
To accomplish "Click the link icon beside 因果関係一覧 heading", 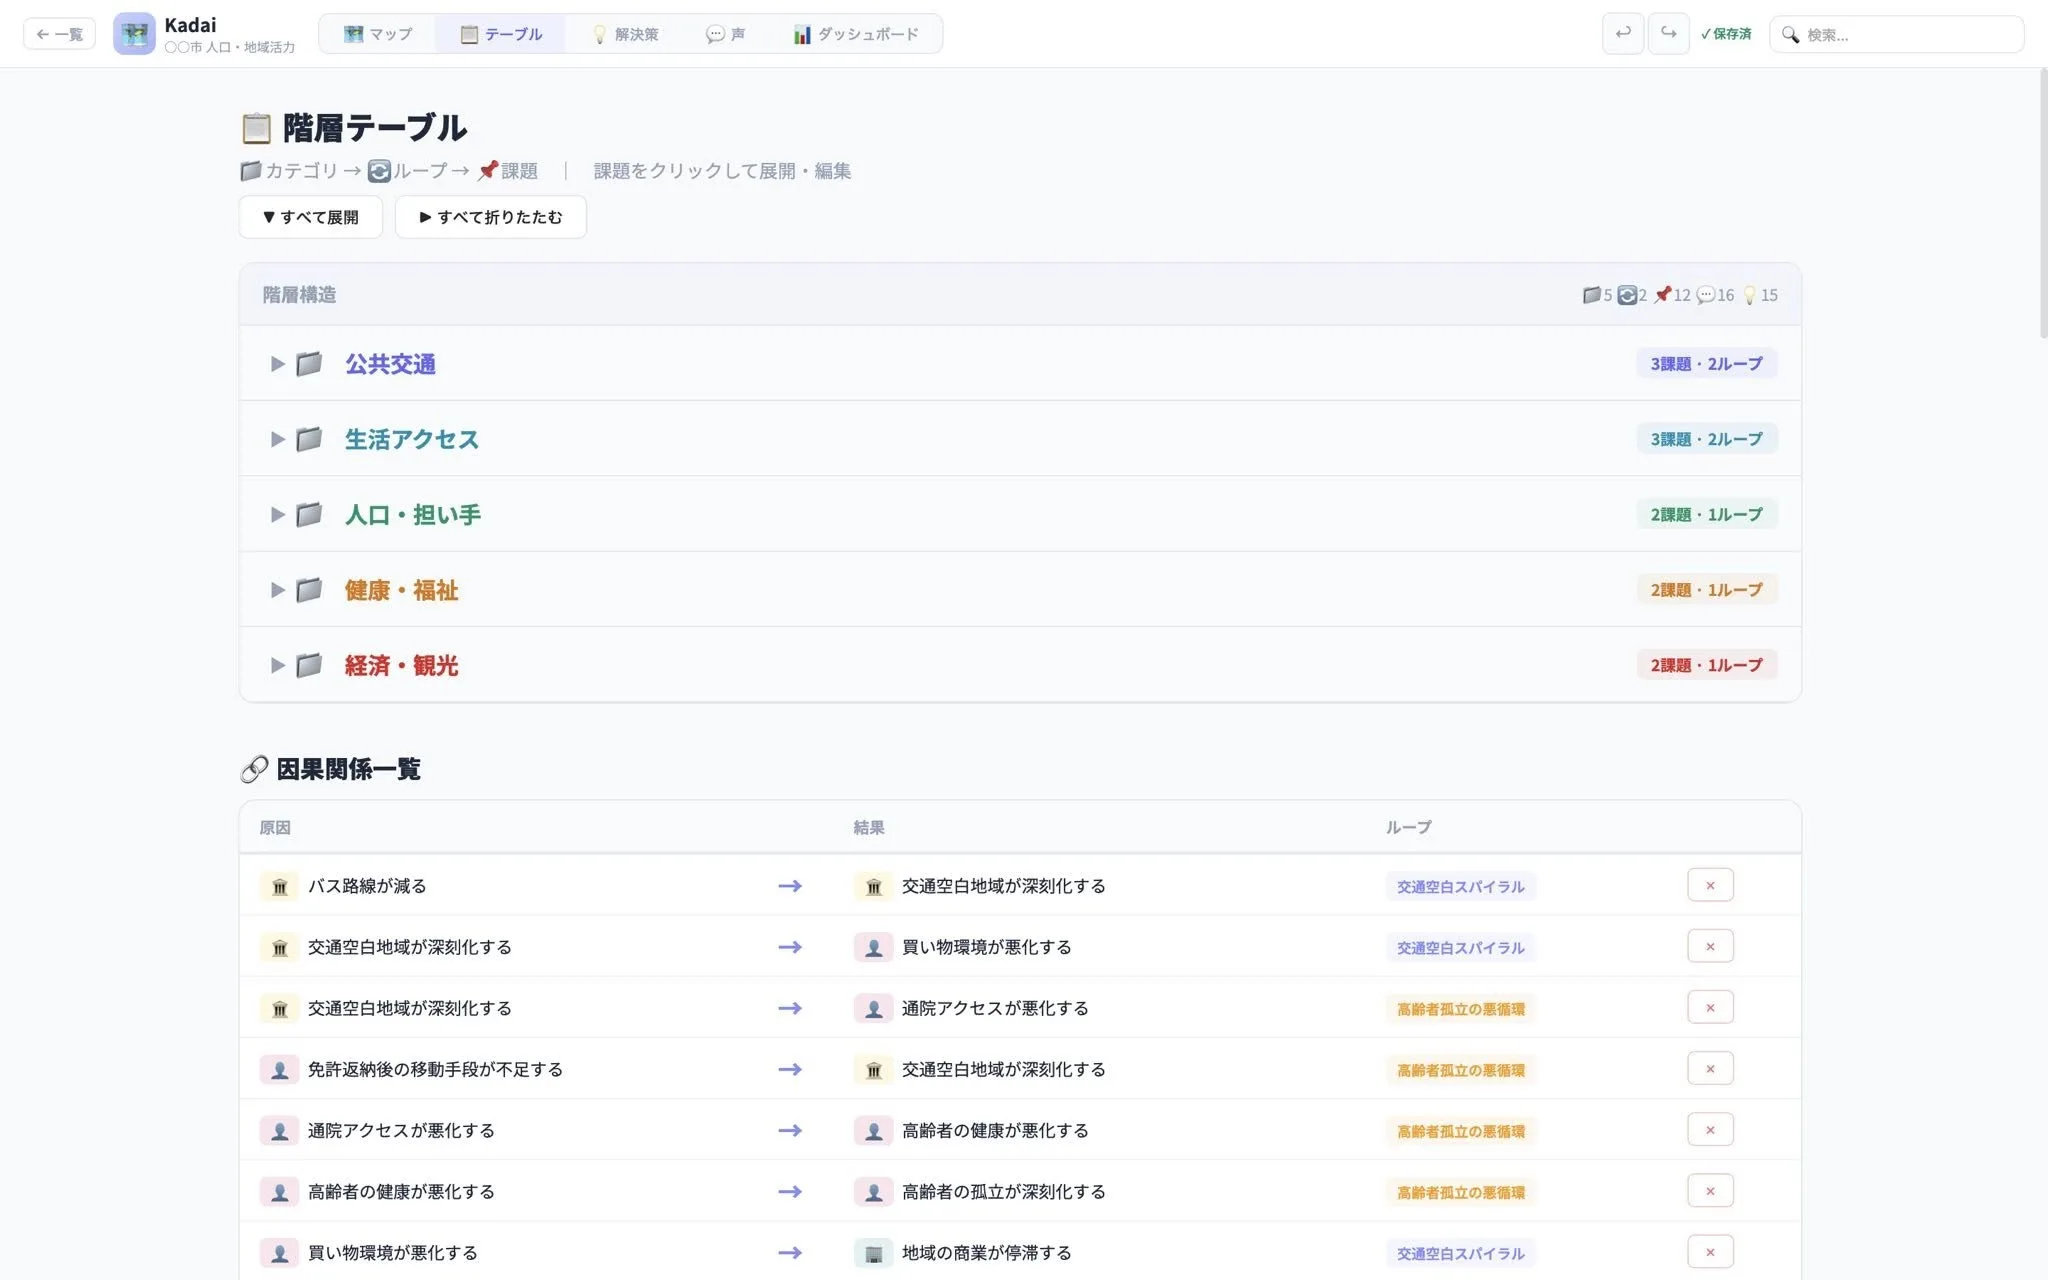I will 254,769.
